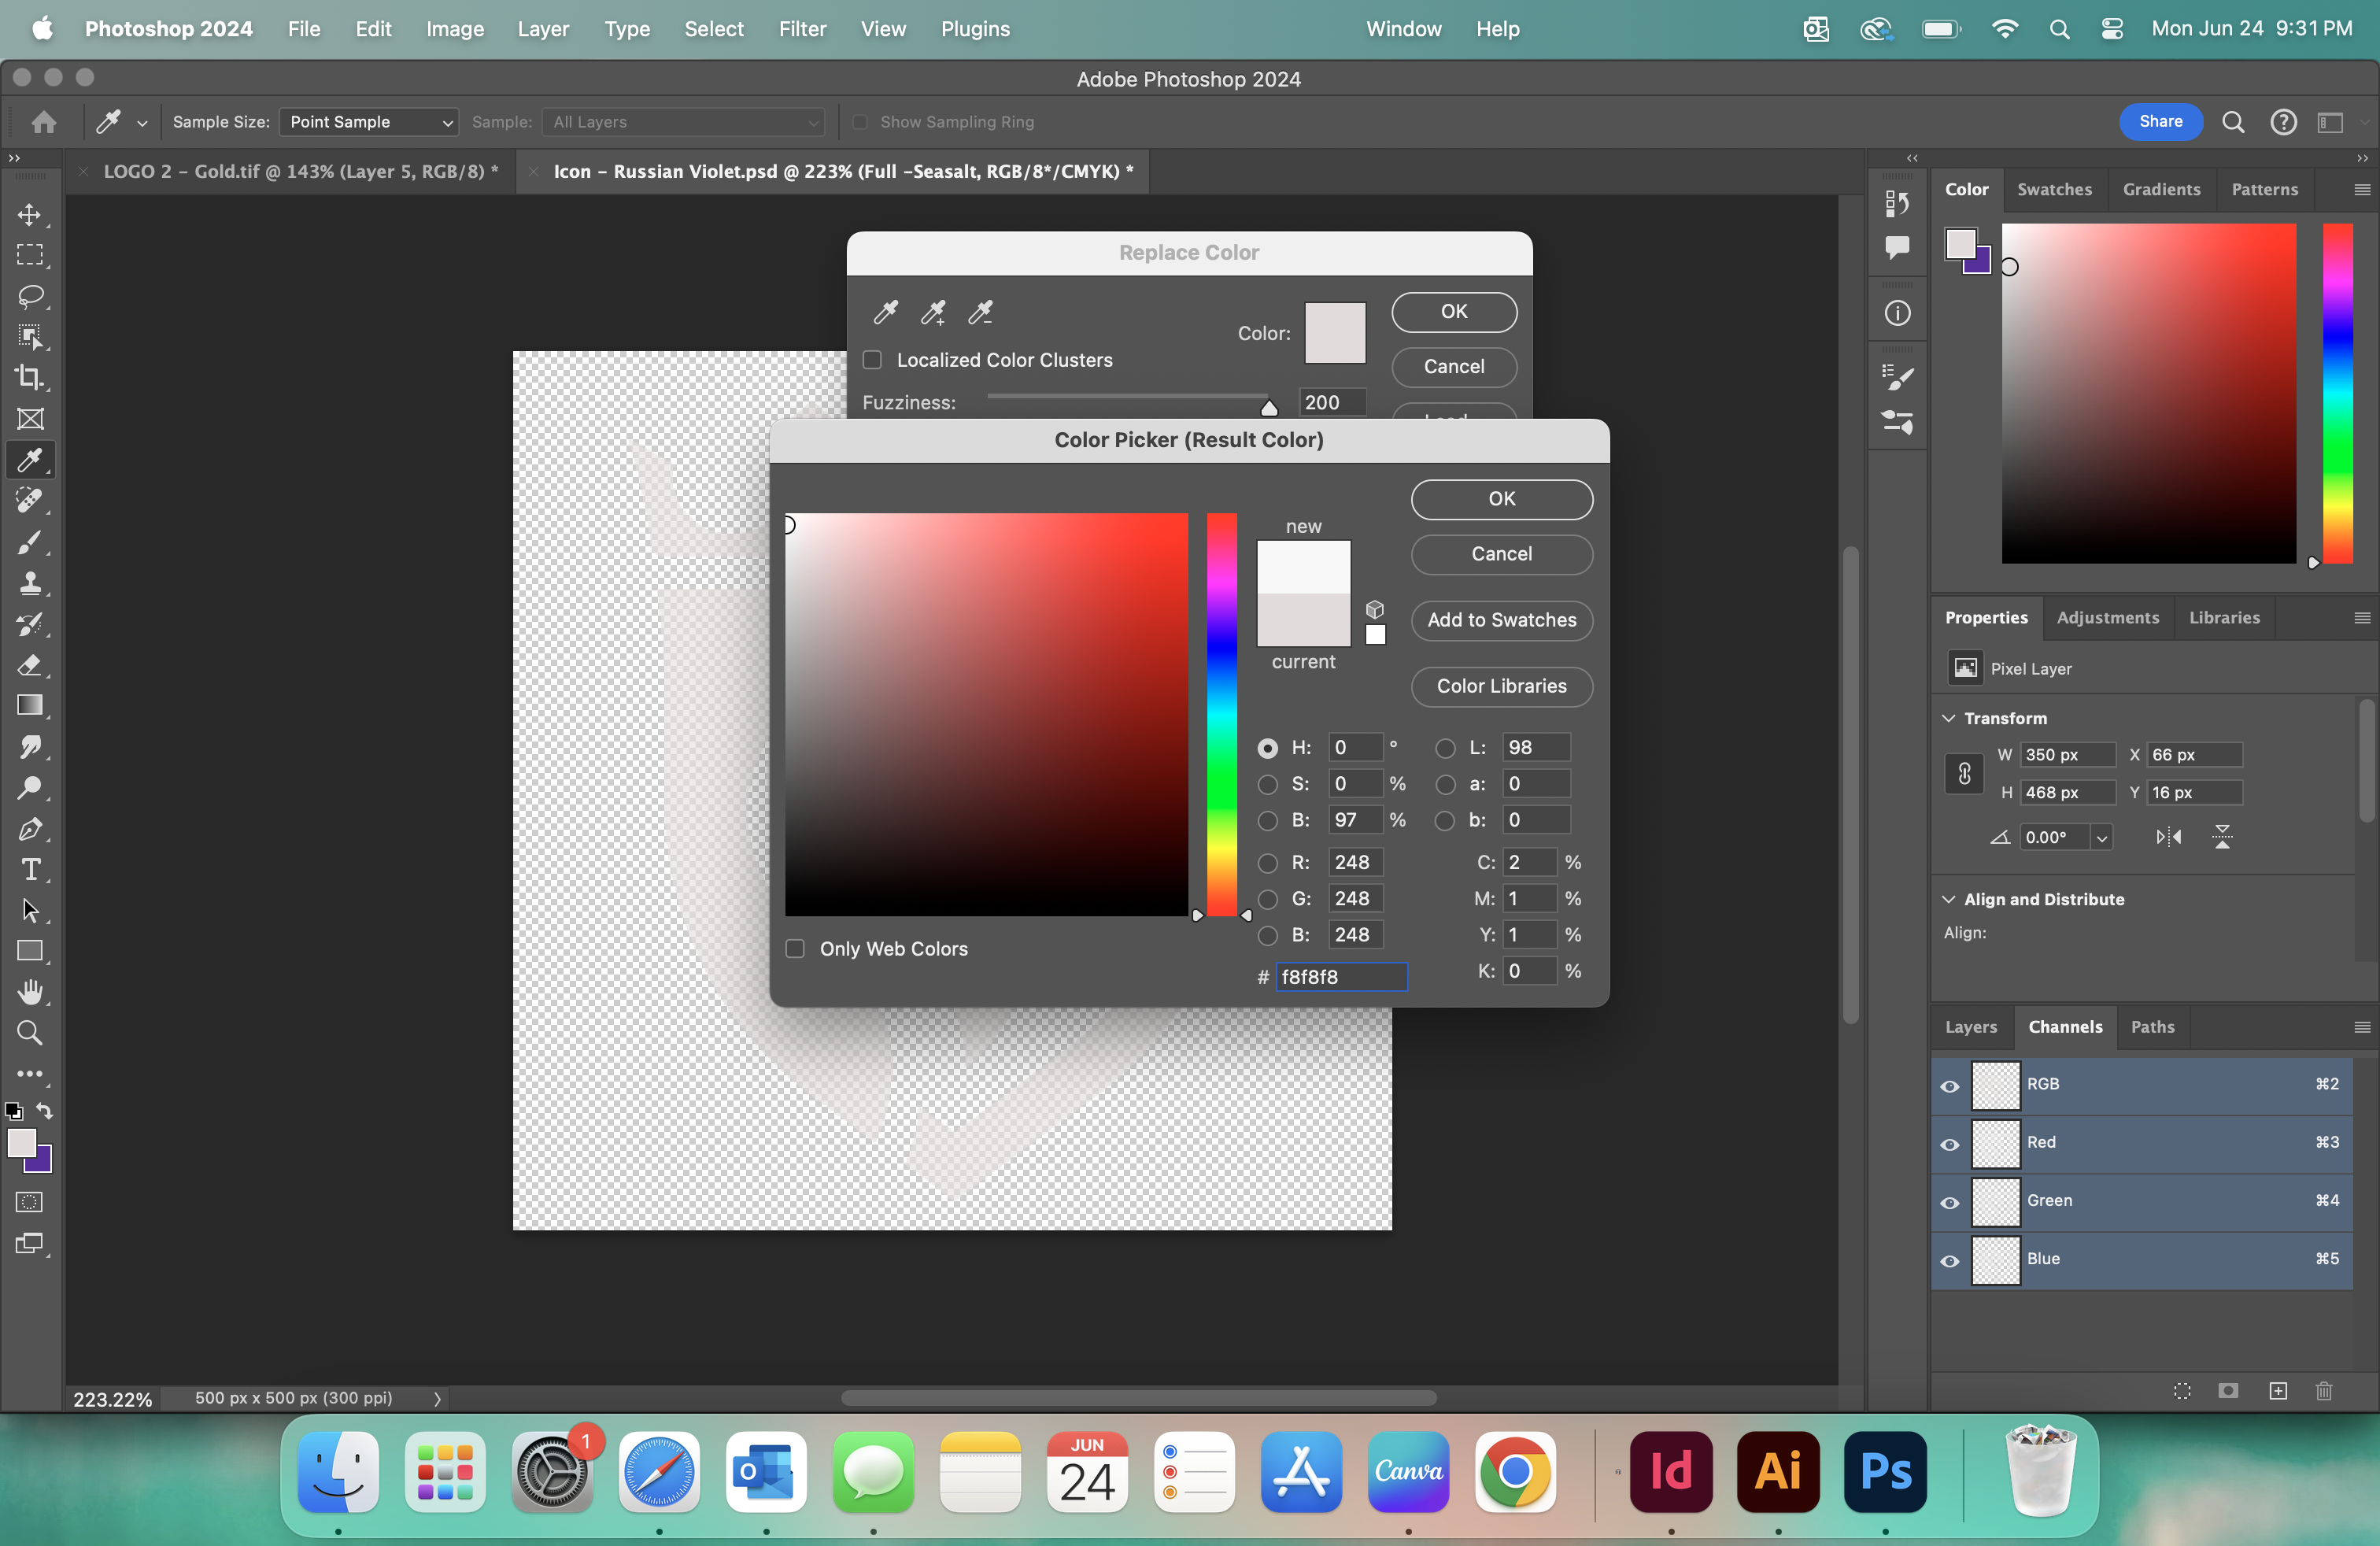Open Color Libraries

tap(1501, 686)
